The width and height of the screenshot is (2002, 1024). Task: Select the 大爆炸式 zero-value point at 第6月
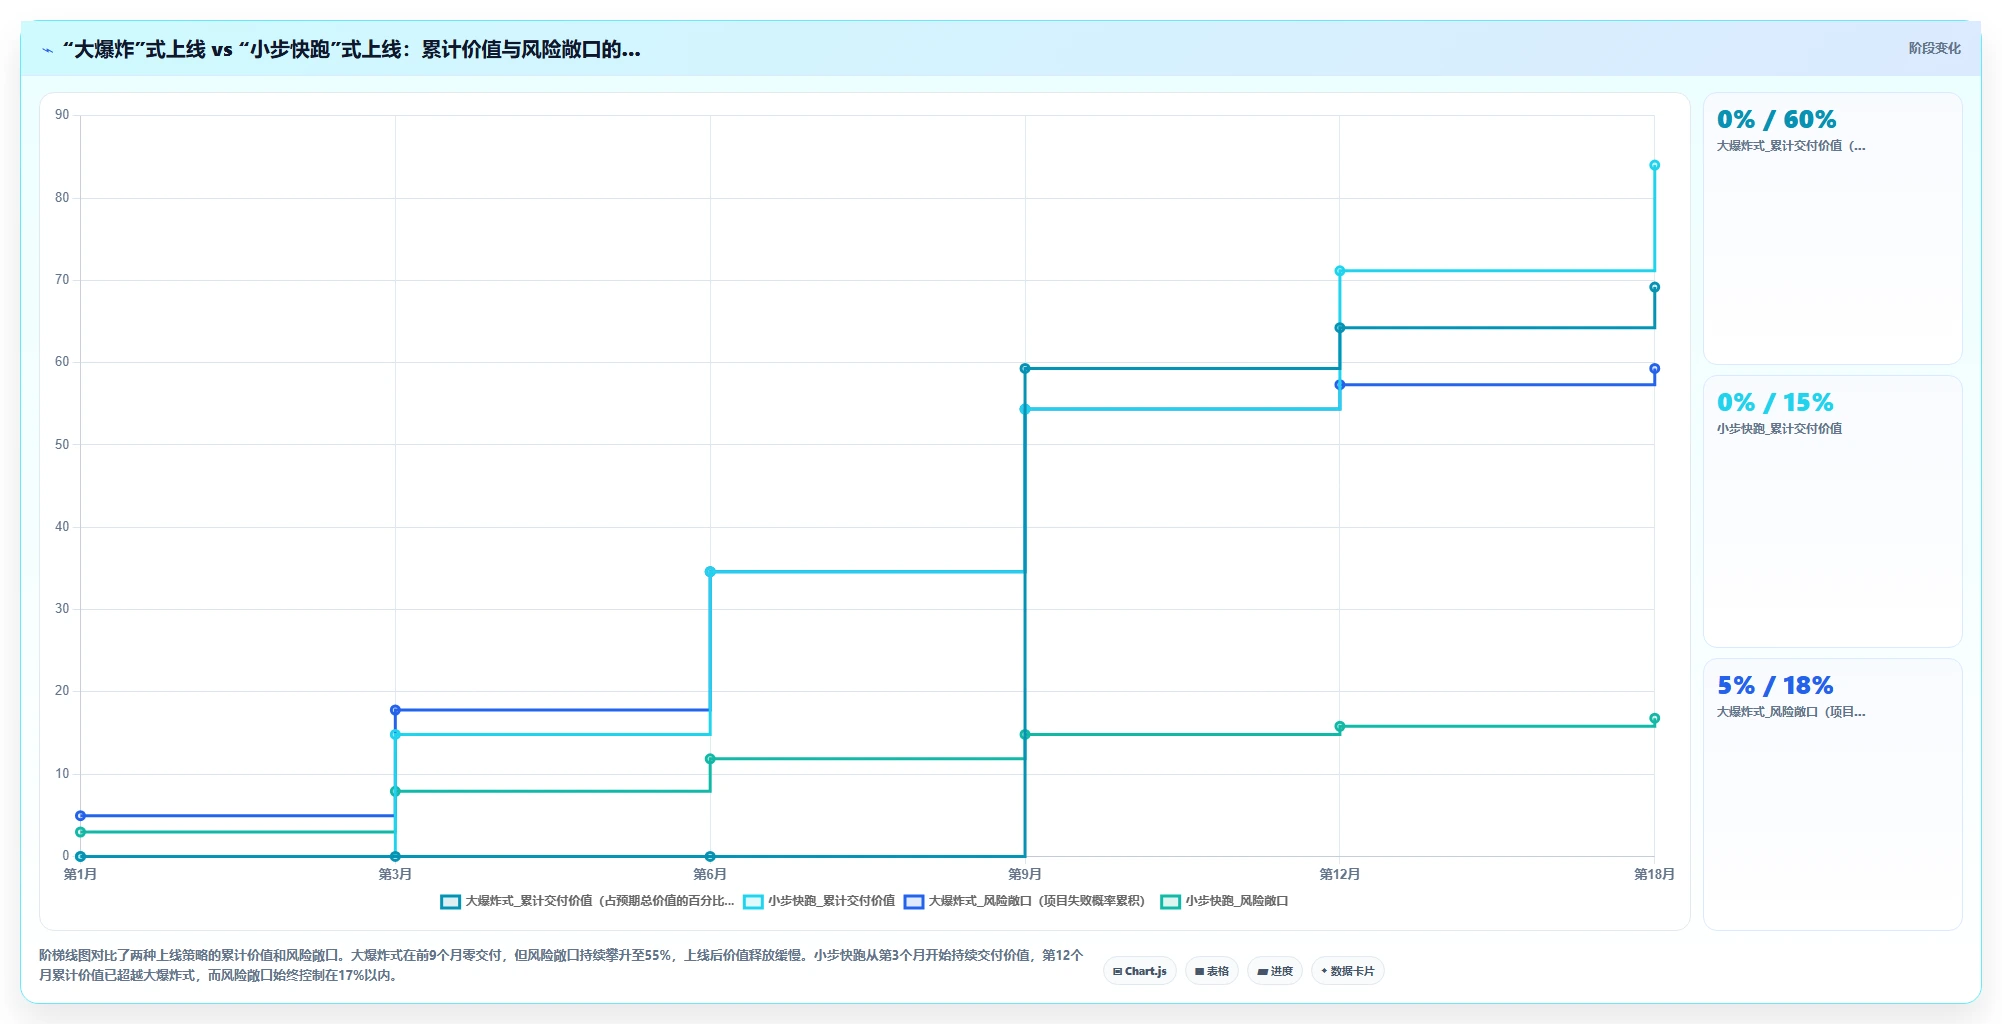[710, 857]
